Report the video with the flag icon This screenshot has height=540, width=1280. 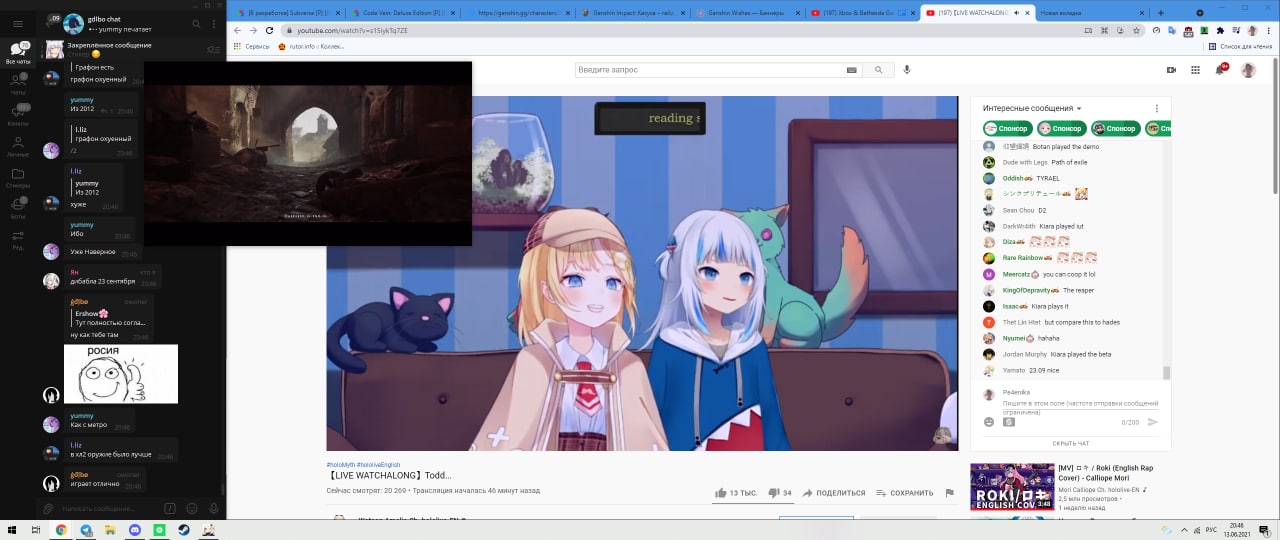pos(949,493)
